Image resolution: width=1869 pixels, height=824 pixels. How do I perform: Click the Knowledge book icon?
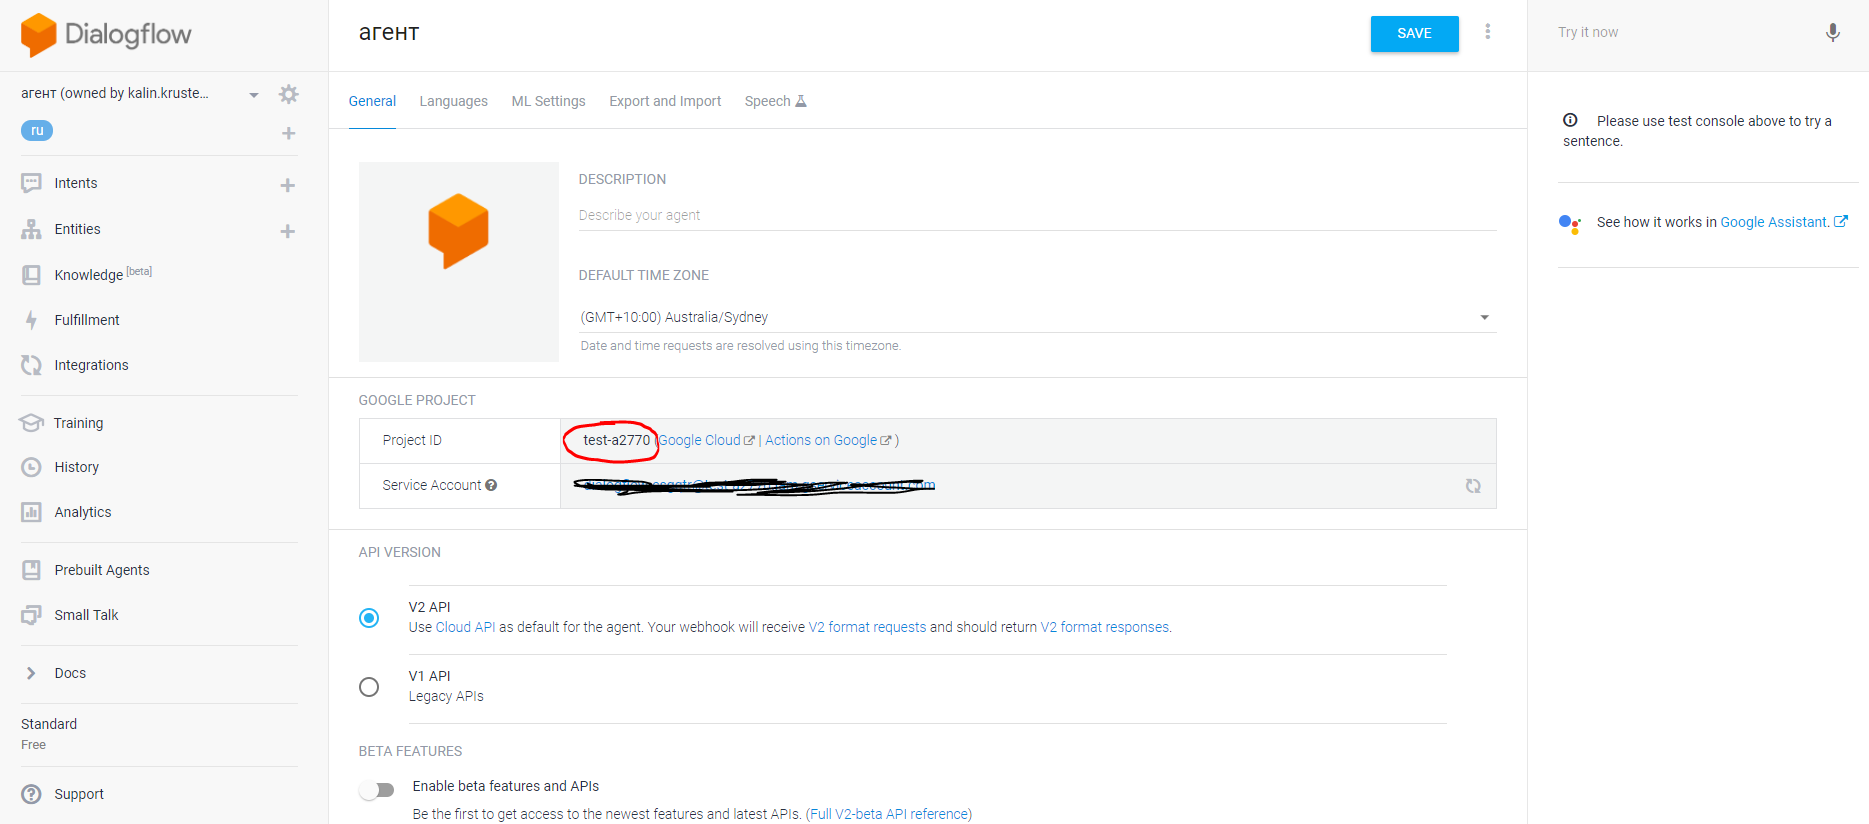[31, 275]
